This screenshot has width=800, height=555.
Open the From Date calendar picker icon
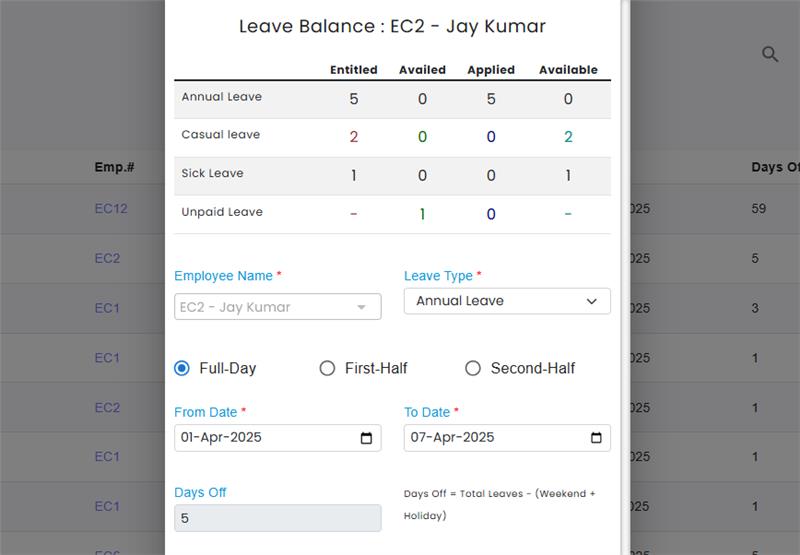click(366, 438)
